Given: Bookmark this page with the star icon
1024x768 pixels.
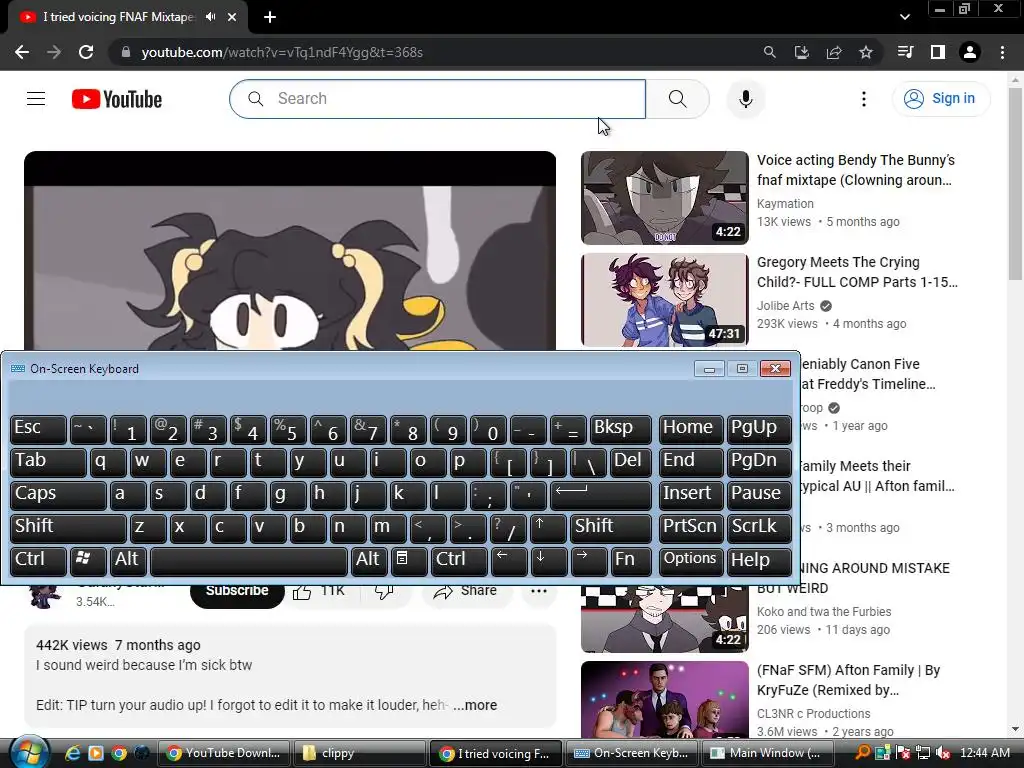Looking at the screenshot, I should pos(866,52).
